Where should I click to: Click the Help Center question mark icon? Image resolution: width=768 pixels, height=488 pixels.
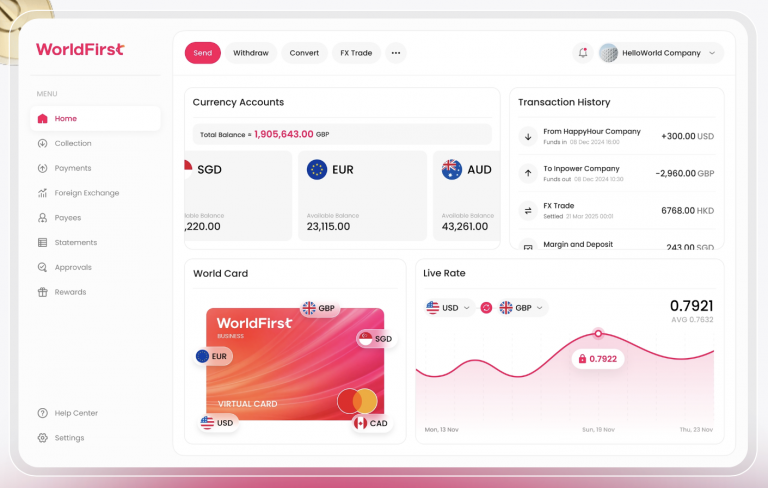43,413
